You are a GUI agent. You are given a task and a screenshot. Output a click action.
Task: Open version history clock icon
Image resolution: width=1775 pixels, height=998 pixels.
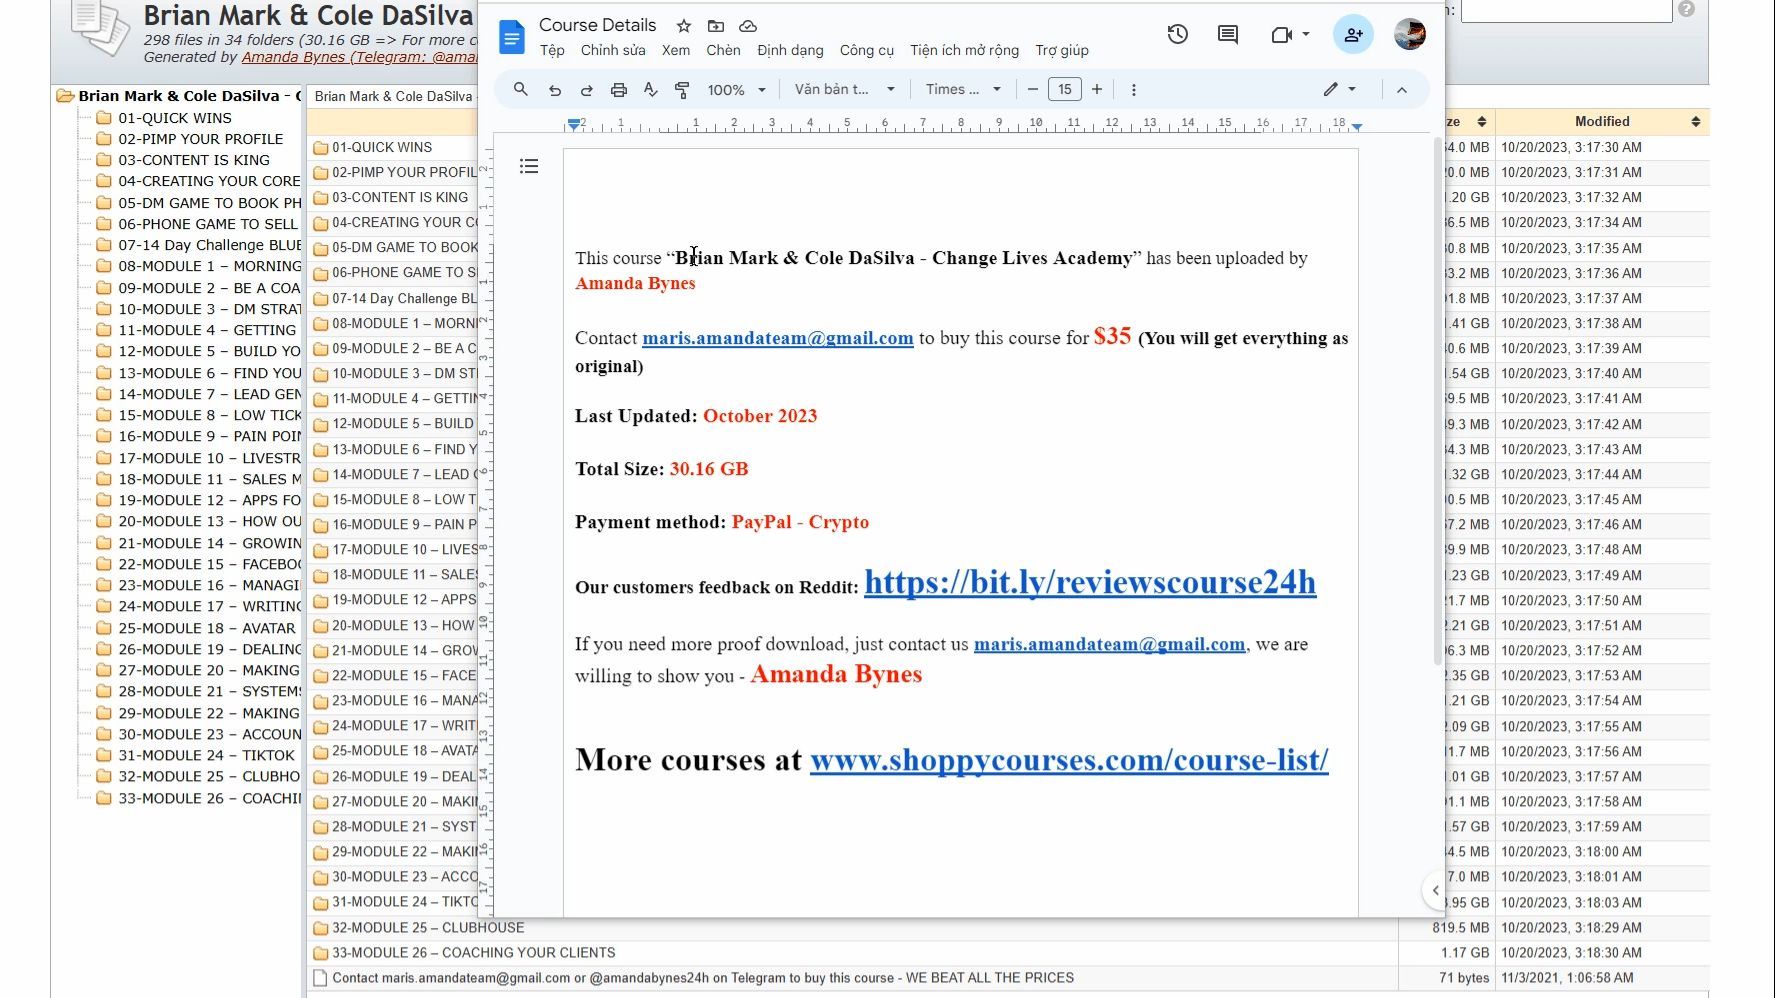pos(1177,34)
